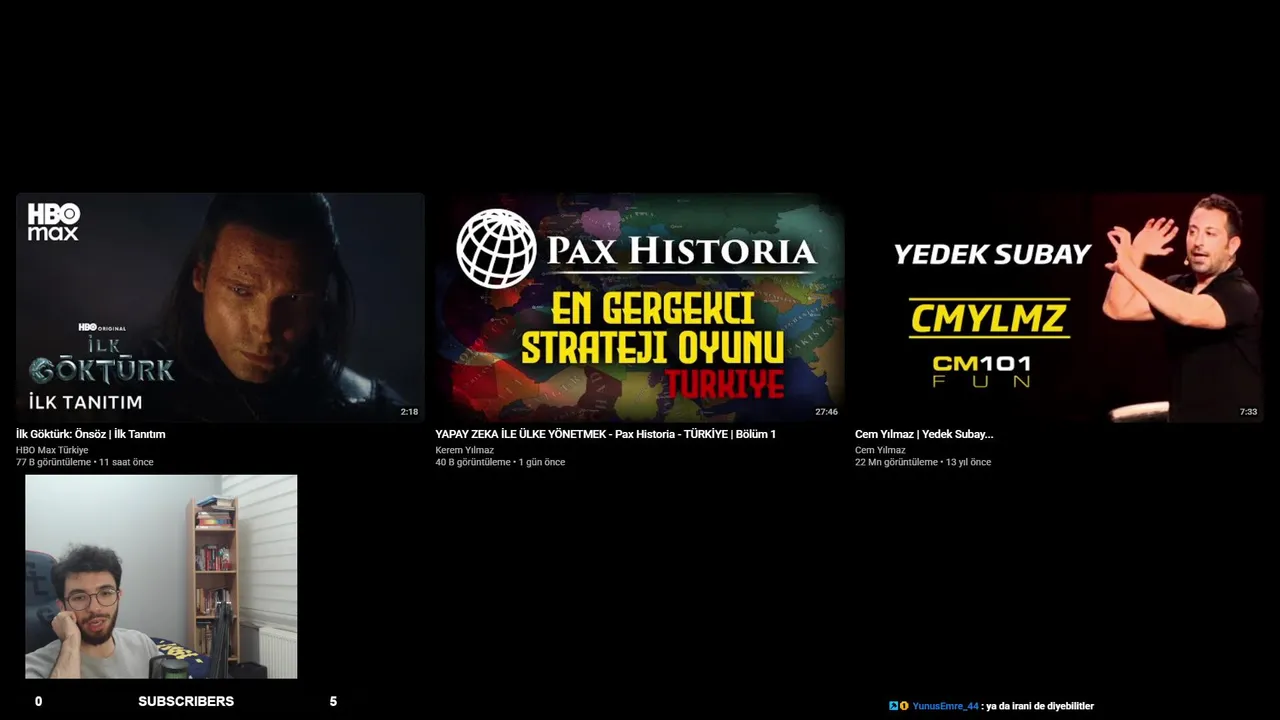
Task: Open the Kerem Yılmaz channel name
Action: [x=464, y=450]
